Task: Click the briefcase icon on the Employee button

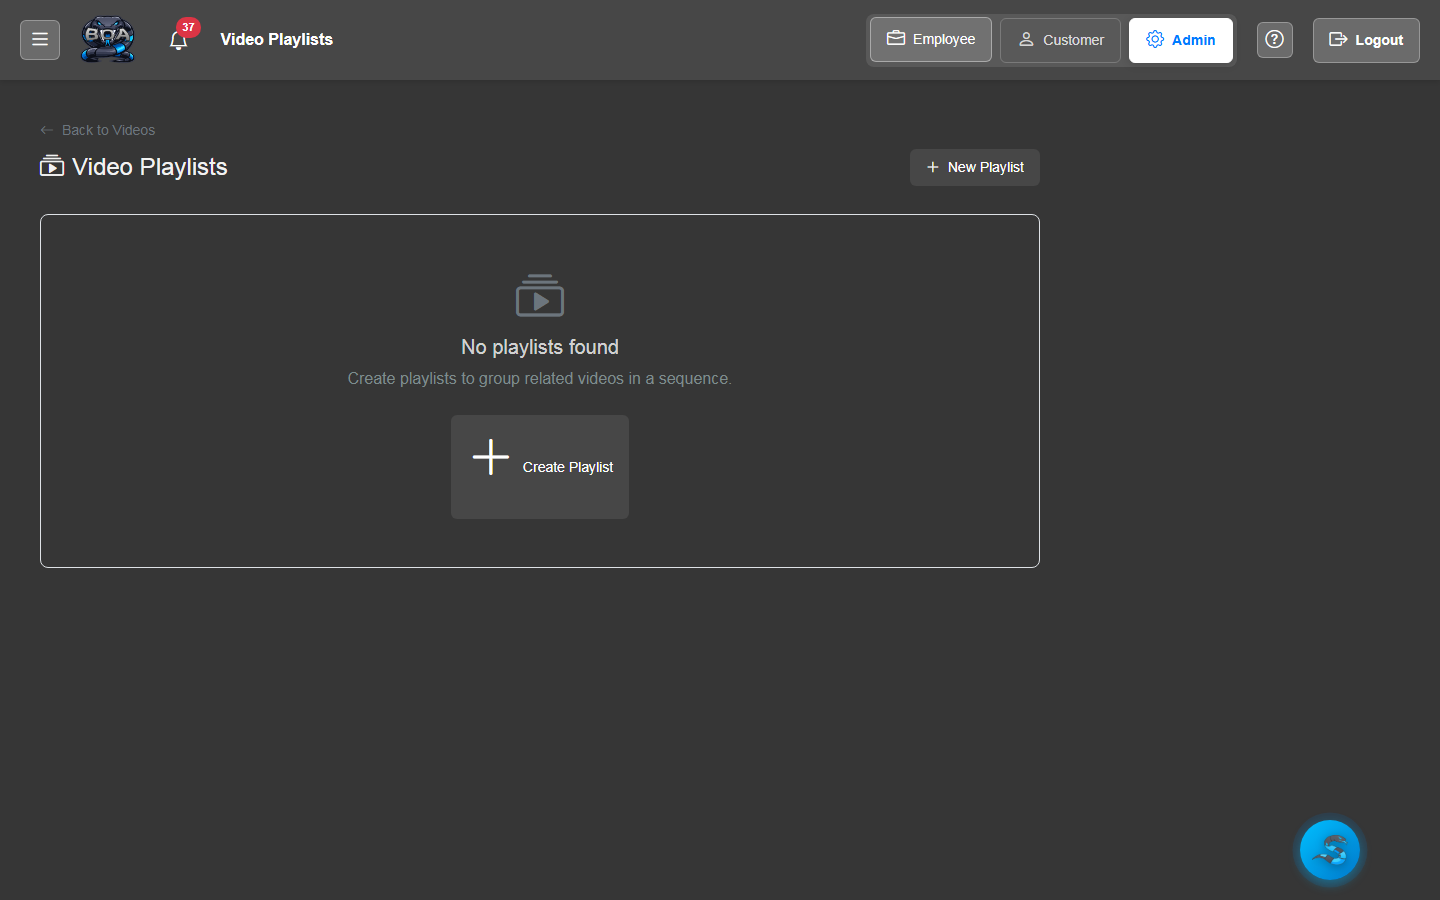Action: click(897, 39)
